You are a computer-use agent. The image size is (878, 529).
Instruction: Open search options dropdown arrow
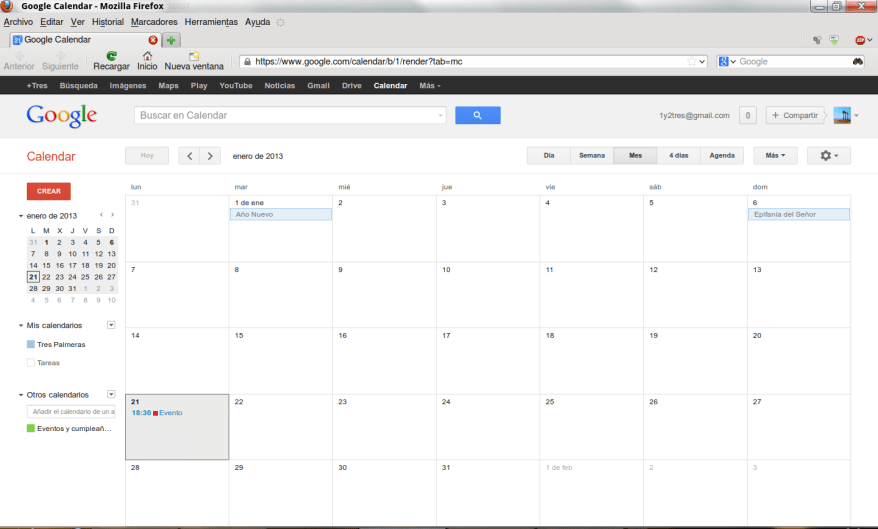440,115
